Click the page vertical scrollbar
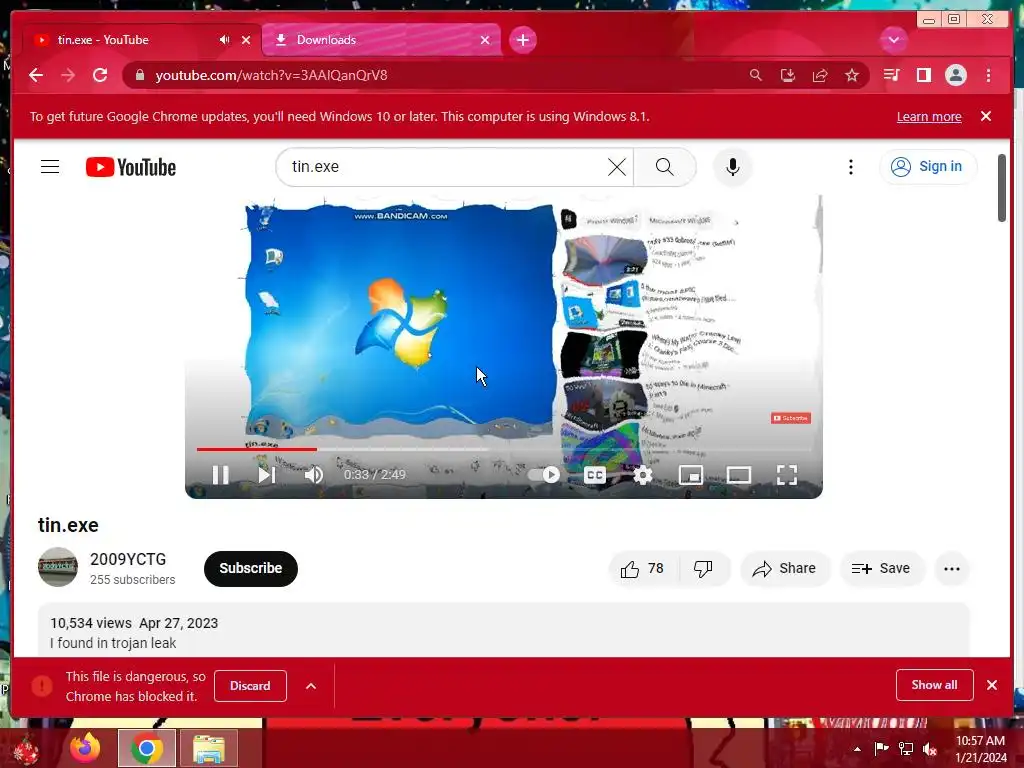The width and height of the screenshot is (1024, 768). click(1002, 188)
